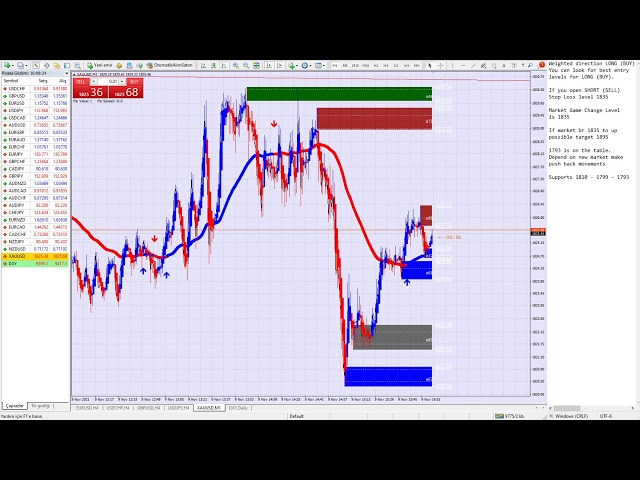Click the Semboller tab below Market Watch
640x480 pixels.
[15, 406]
